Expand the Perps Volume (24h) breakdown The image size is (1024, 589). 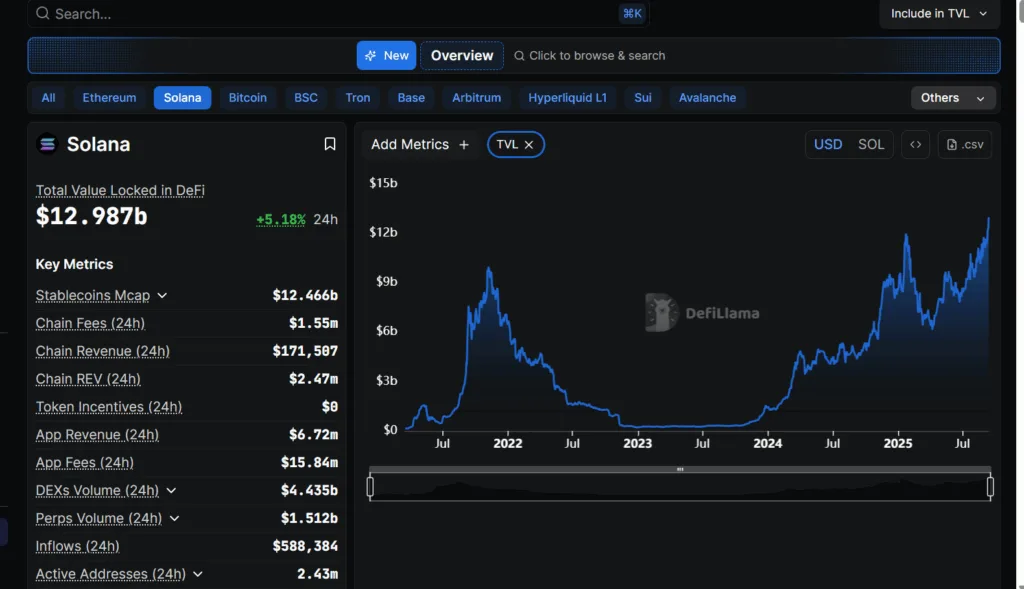tap(174, 518)
